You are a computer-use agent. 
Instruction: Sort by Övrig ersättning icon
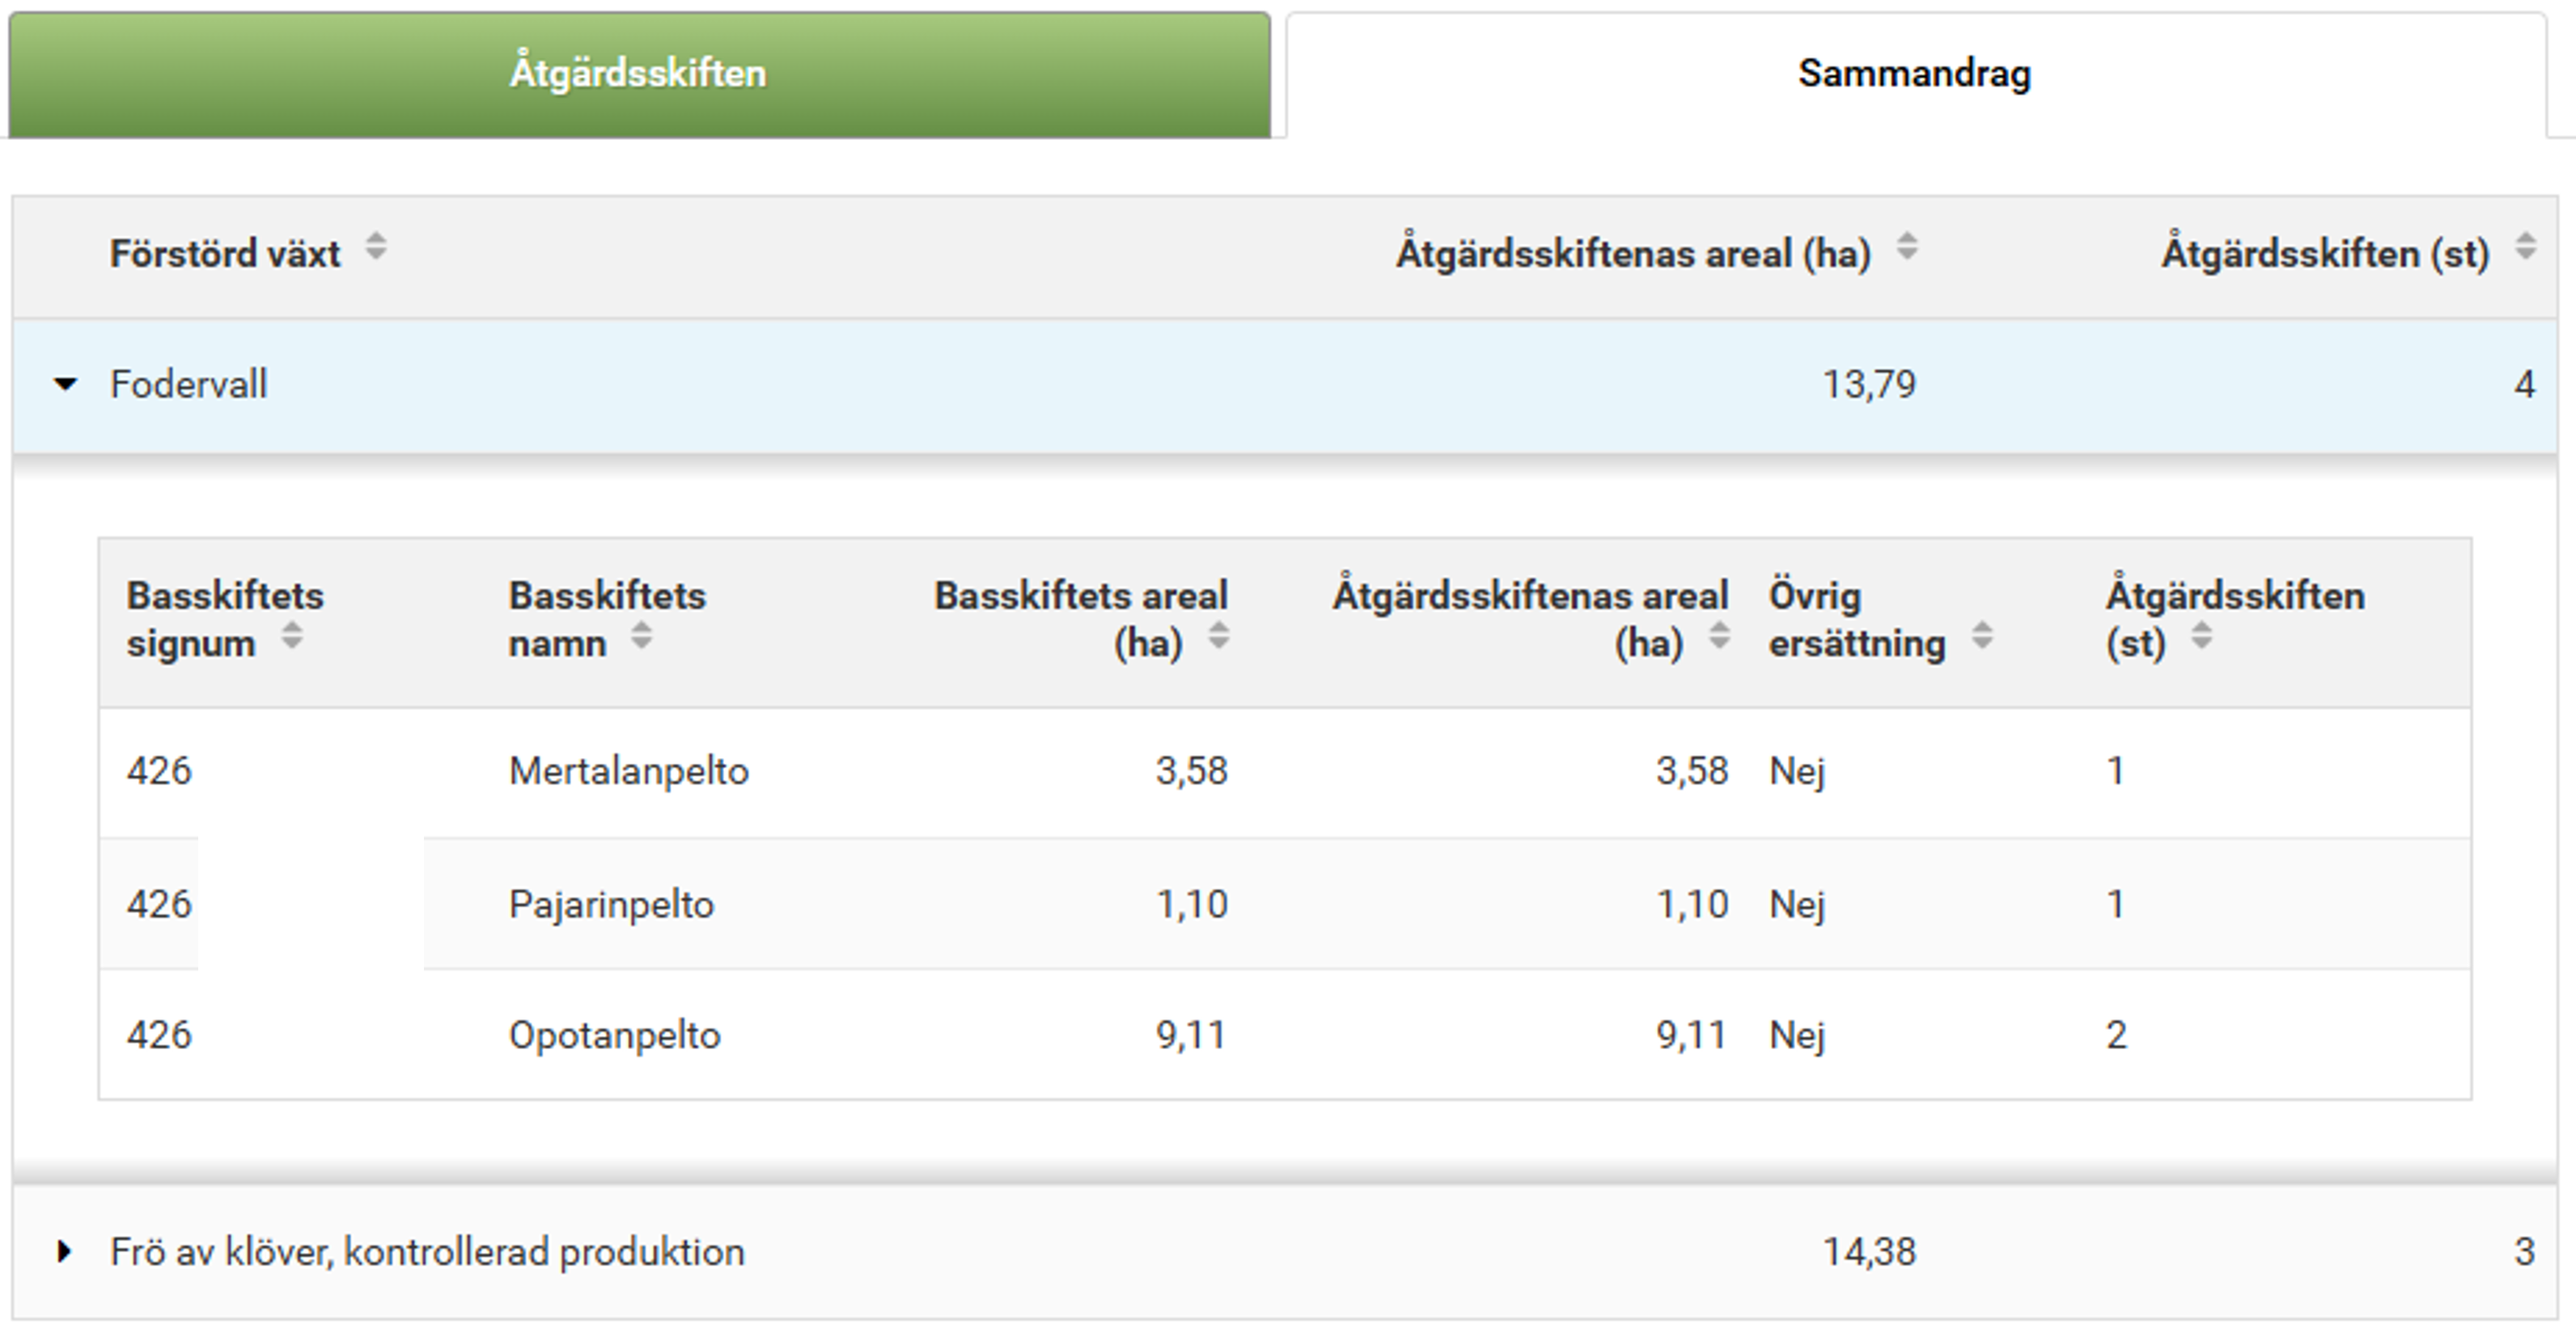[x=1982, y=636]
